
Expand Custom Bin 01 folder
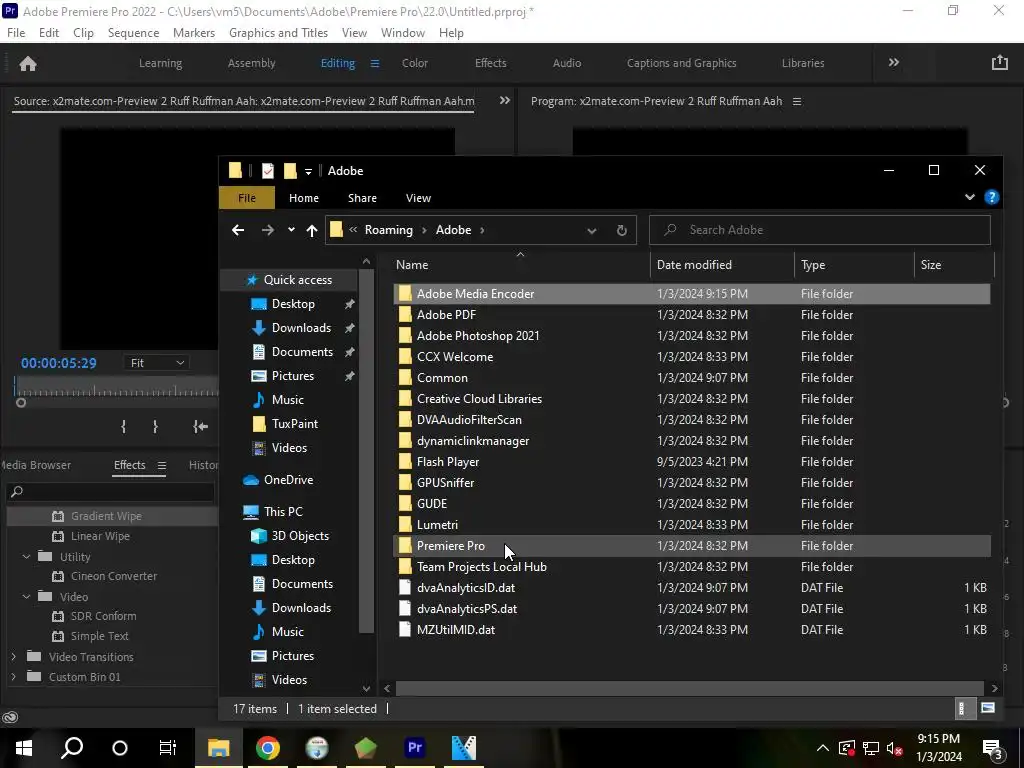(x=14, y=677)
